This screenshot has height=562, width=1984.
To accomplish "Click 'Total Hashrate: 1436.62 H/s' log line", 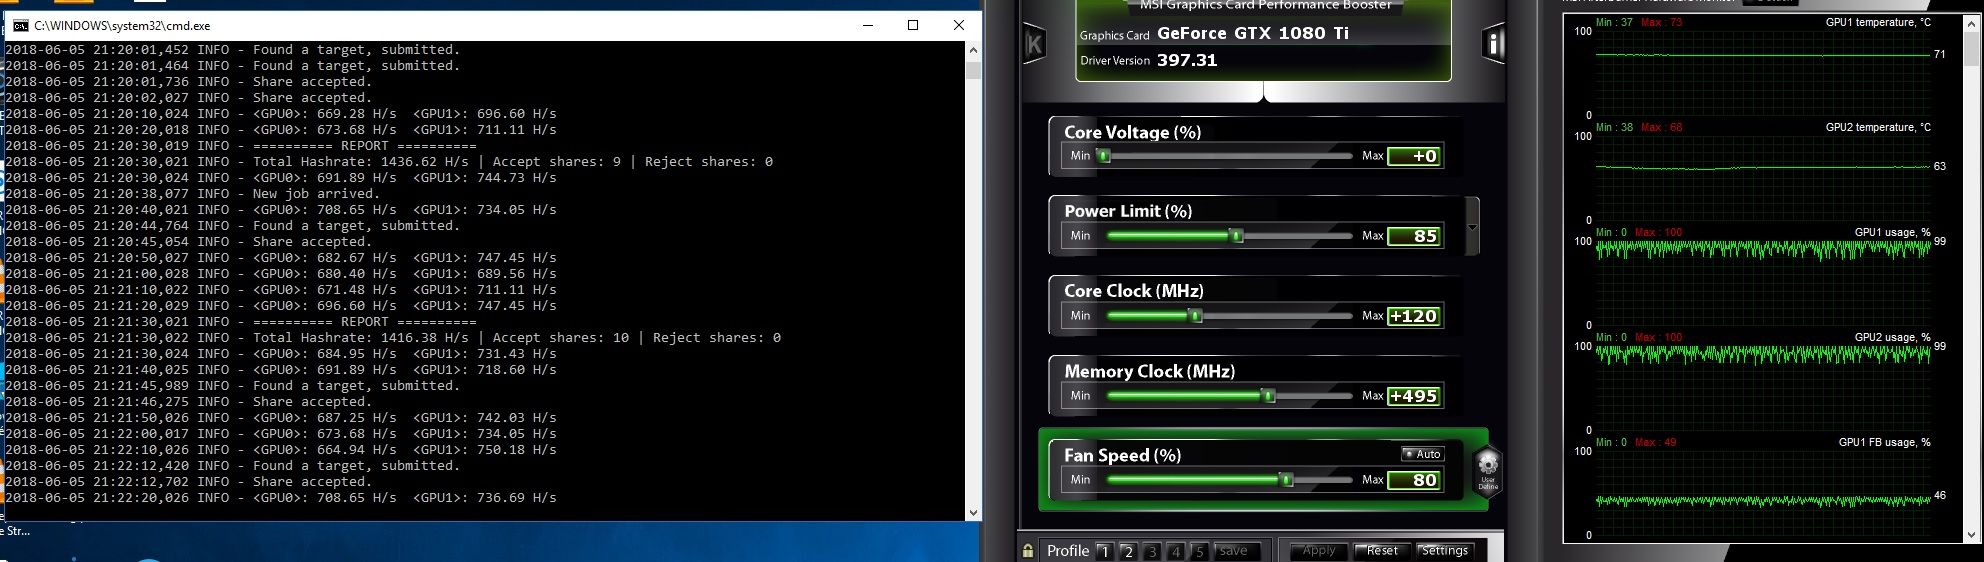I will (x=389, y=161).
